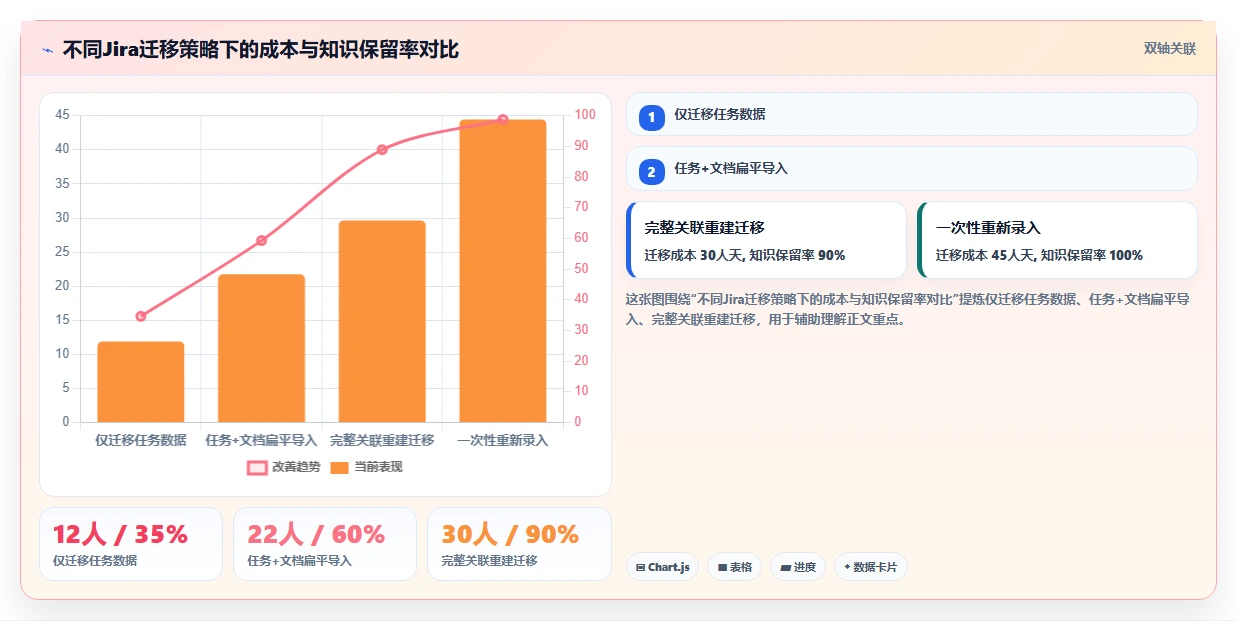This screenshot has width=1237, height=621.
Task: Click the trend line point above 仅迁移任务数据
Action: (141, 316)
